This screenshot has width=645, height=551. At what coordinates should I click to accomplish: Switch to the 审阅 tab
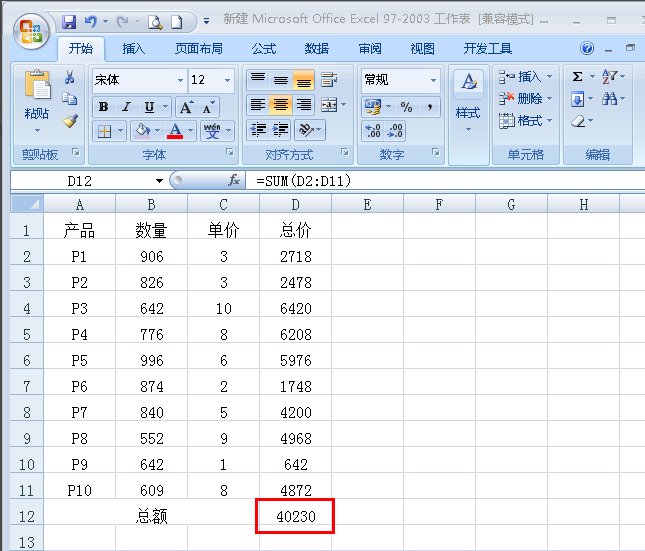370,49
